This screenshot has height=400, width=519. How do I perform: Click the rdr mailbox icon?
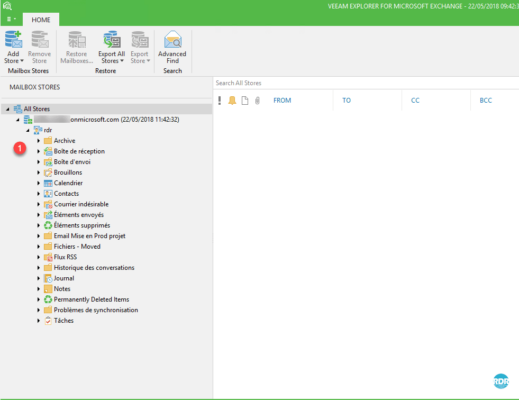[38, 130]
